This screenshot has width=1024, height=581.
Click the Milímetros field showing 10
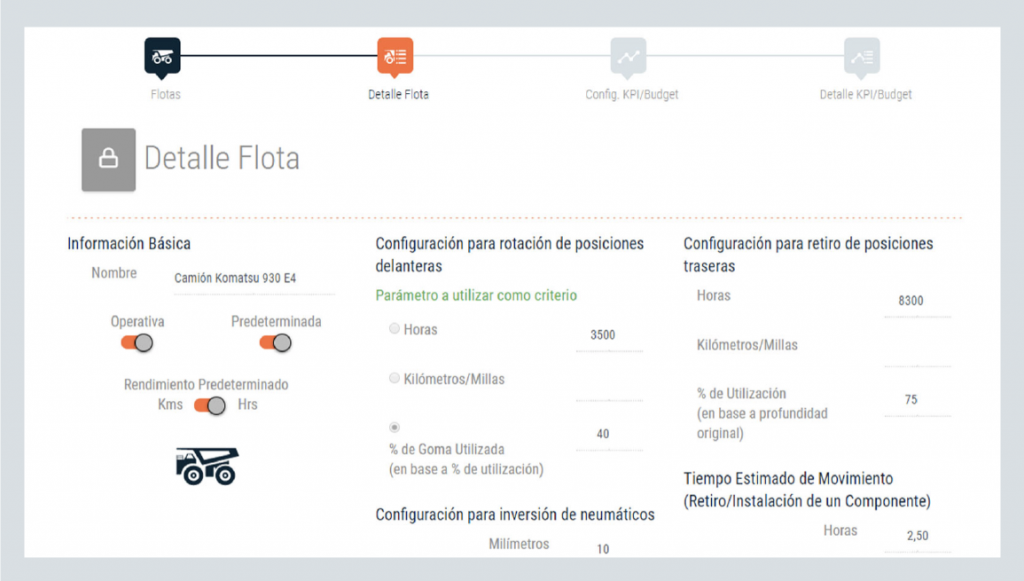608,549
